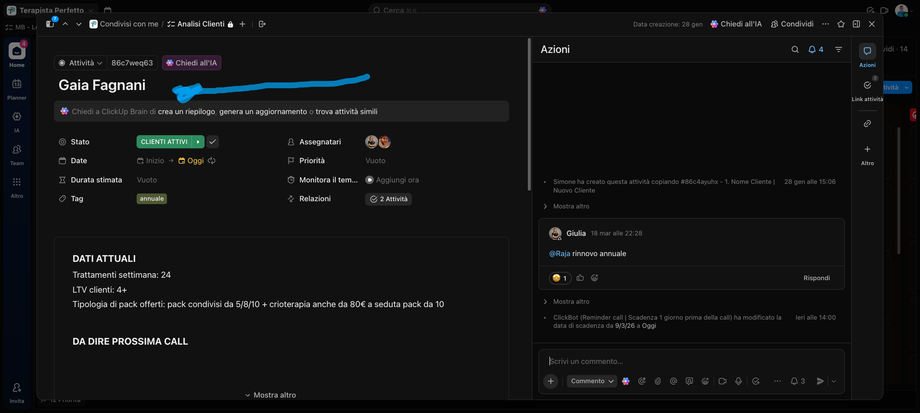Click the AI Brain icon in comment toolbar
920x413 pixels.
click(626, 381)
